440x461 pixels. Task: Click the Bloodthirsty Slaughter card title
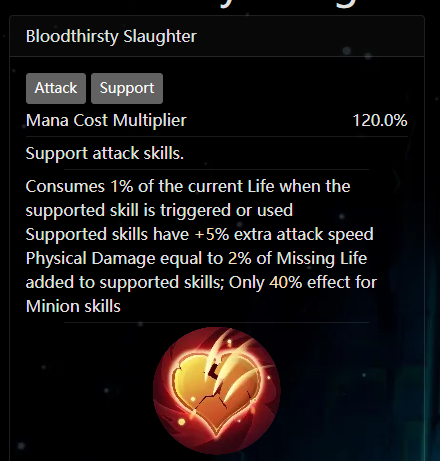[111, 36]
